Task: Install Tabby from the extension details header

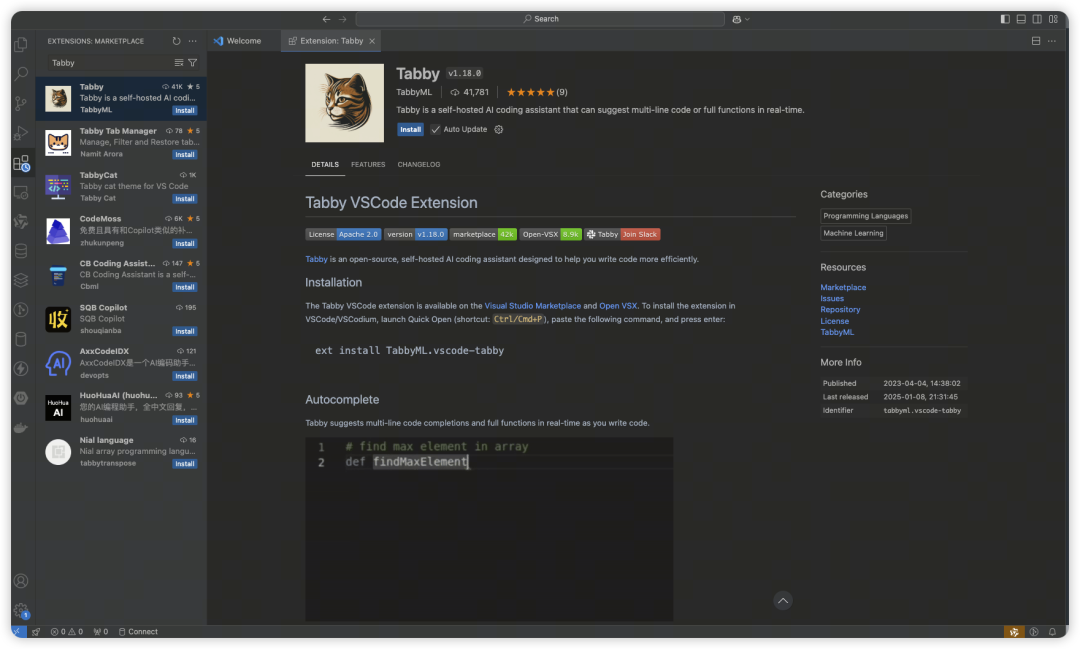Action: point(411,130)
